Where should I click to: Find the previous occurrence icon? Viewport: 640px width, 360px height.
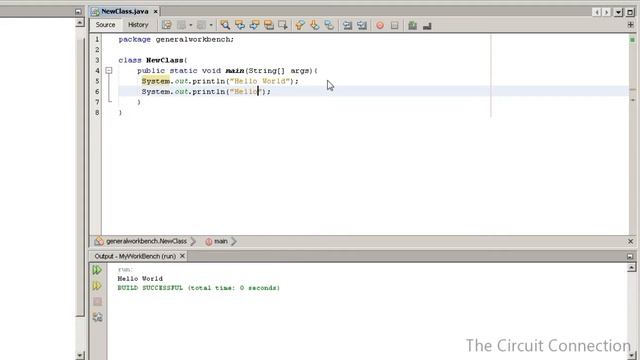pyautogui.click(x=240, y=25)
